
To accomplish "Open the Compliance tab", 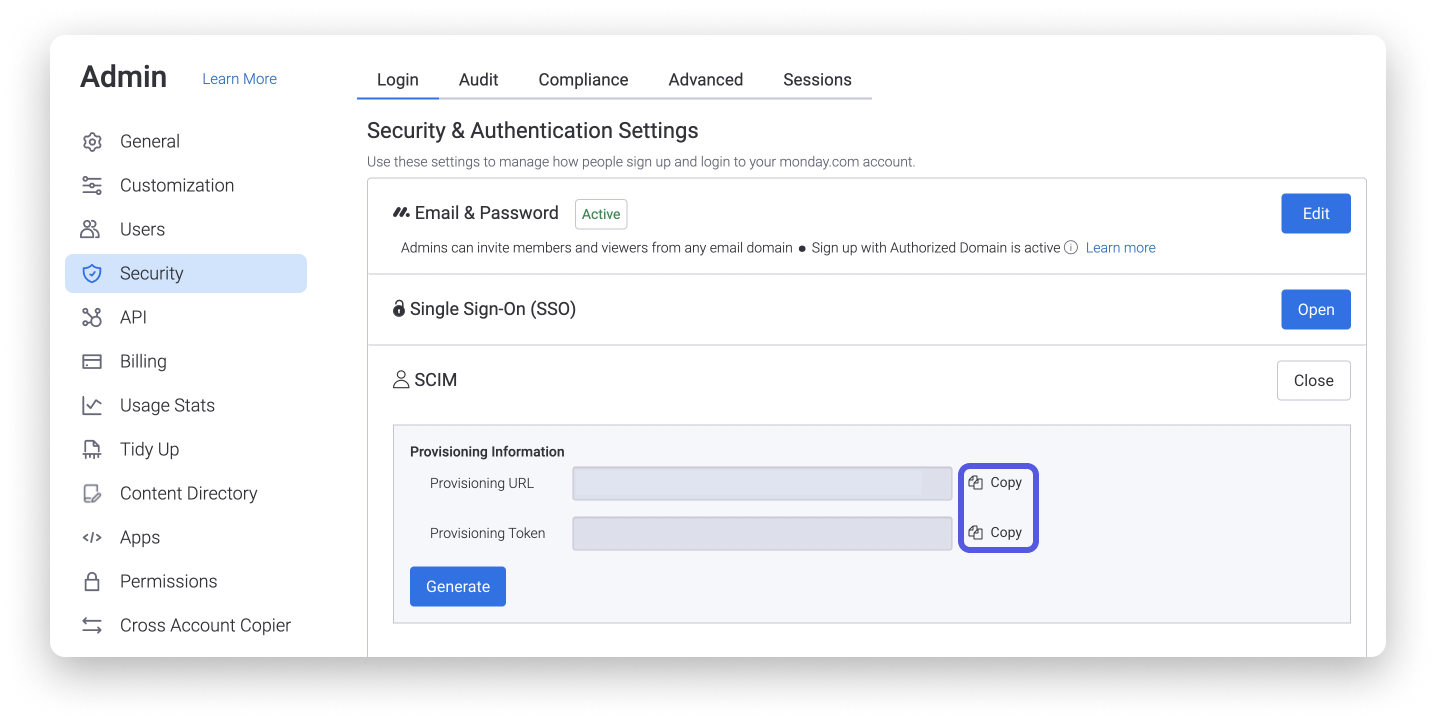I will tap(583, 79).
